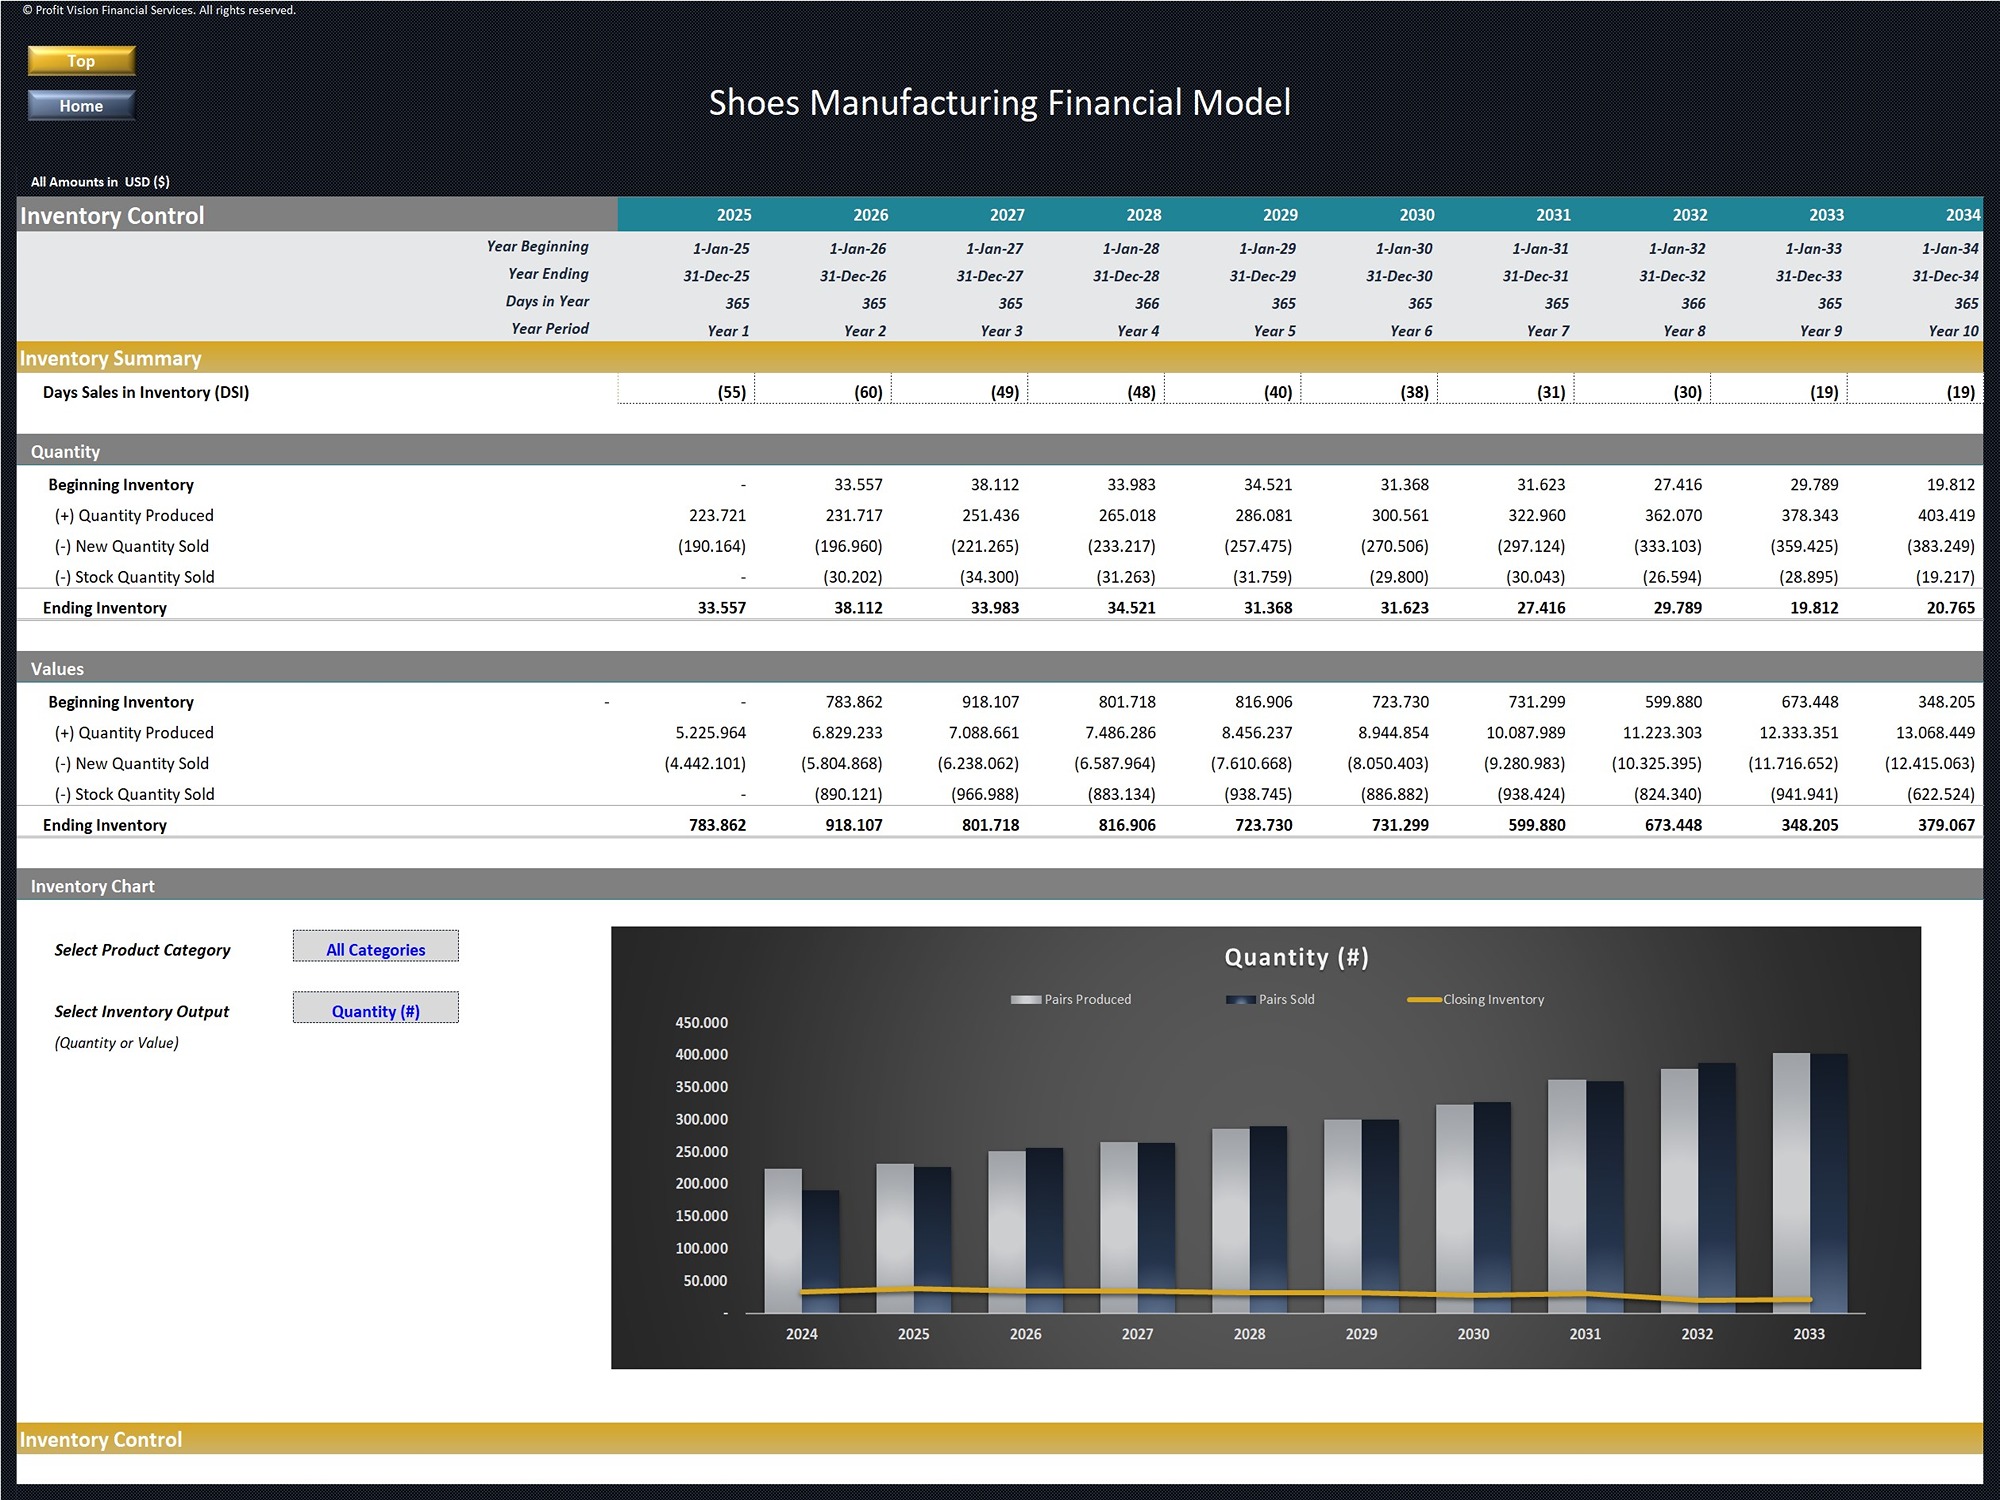
Task: Click the Quantity (#) chart title
Action: click(x=1294, y=957)
